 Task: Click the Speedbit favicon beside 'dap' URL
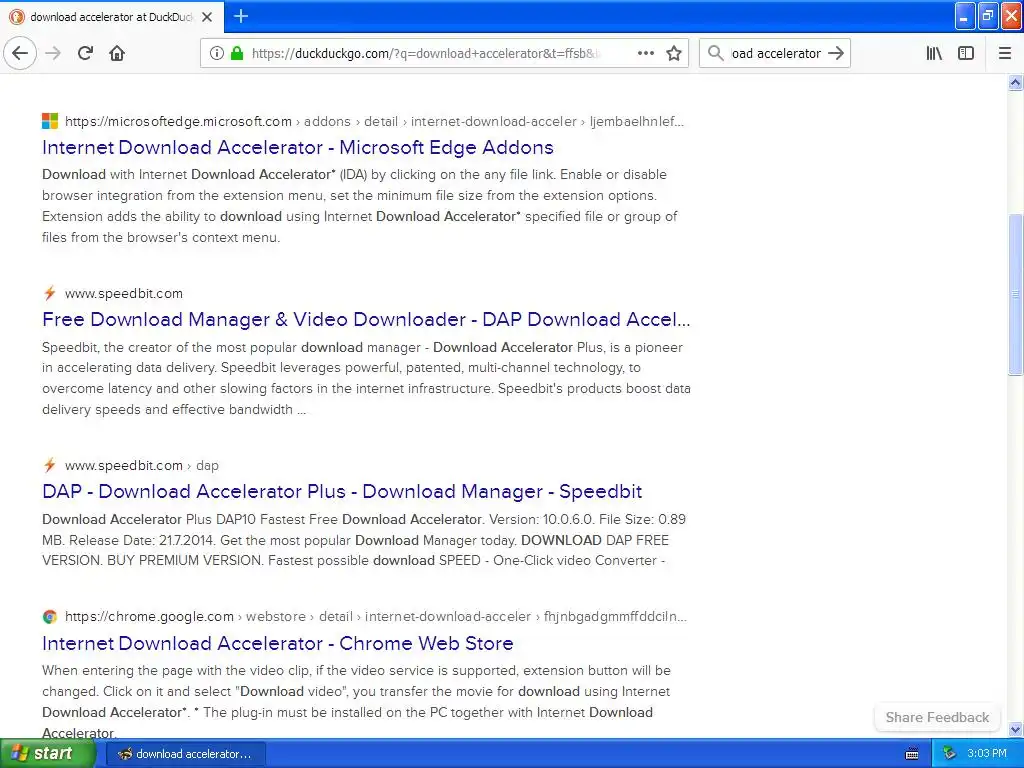50,465
